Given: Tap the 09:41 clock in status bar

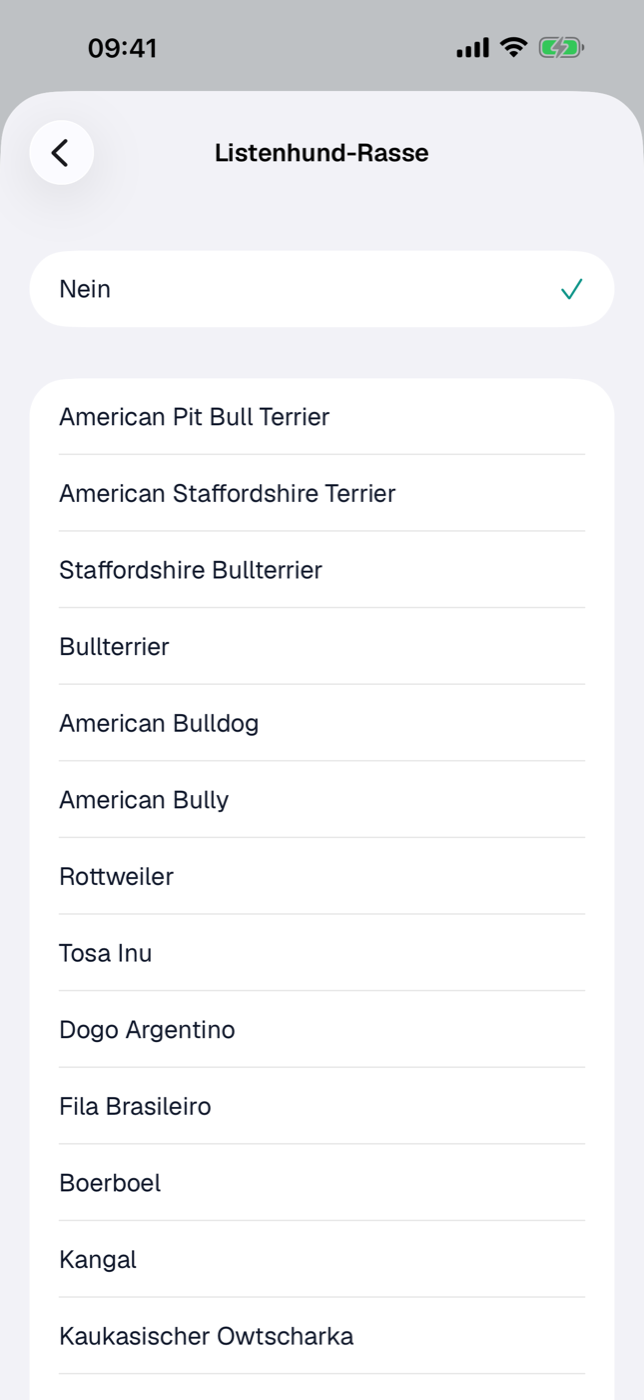Looking at the screenshot, I should point(122,48).
